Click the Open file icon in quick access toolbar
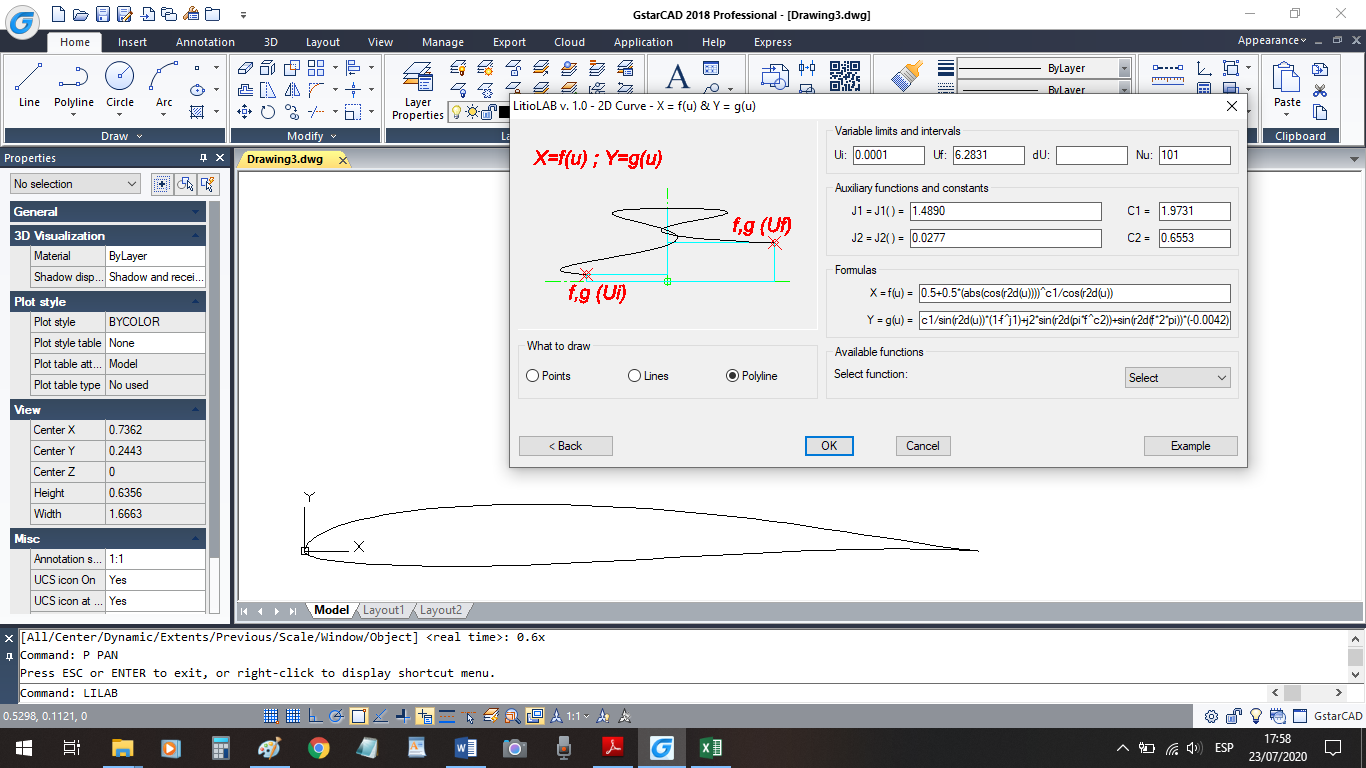Image resolution: width=1366 pixels, height=768 pixels. click(80, 14)
